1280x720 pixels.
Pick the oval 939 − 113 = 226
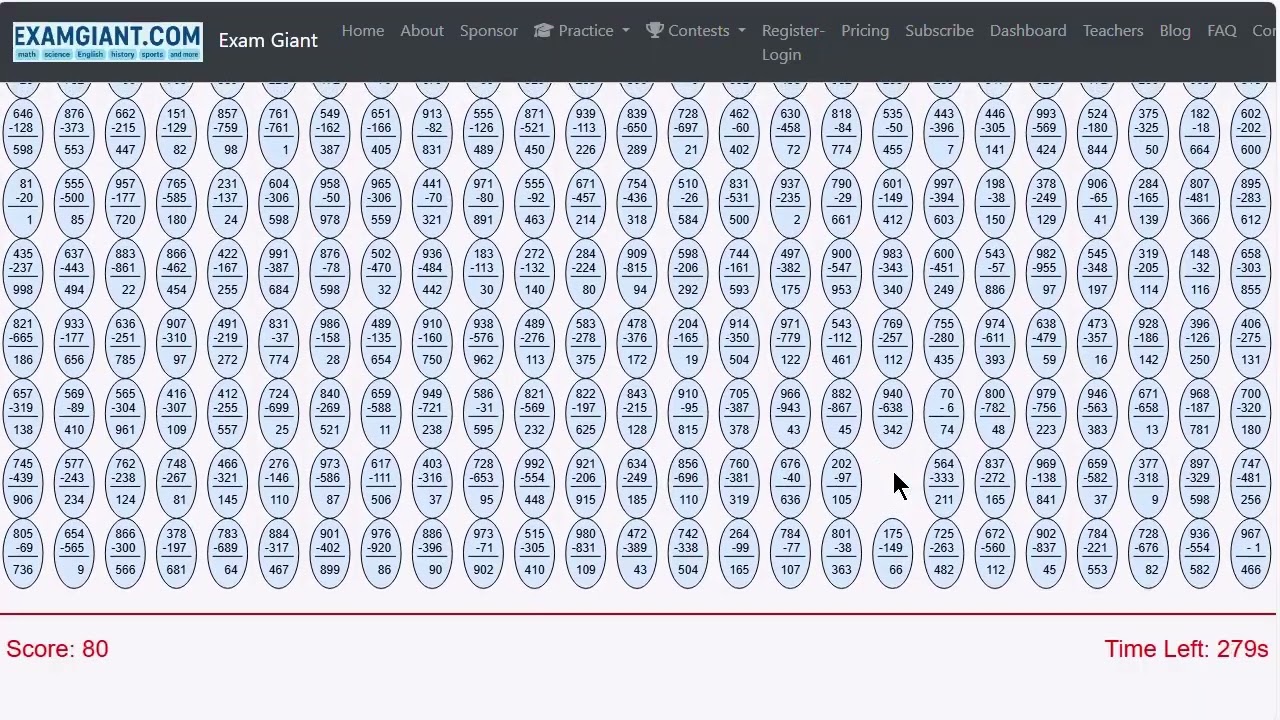point(586,132)
